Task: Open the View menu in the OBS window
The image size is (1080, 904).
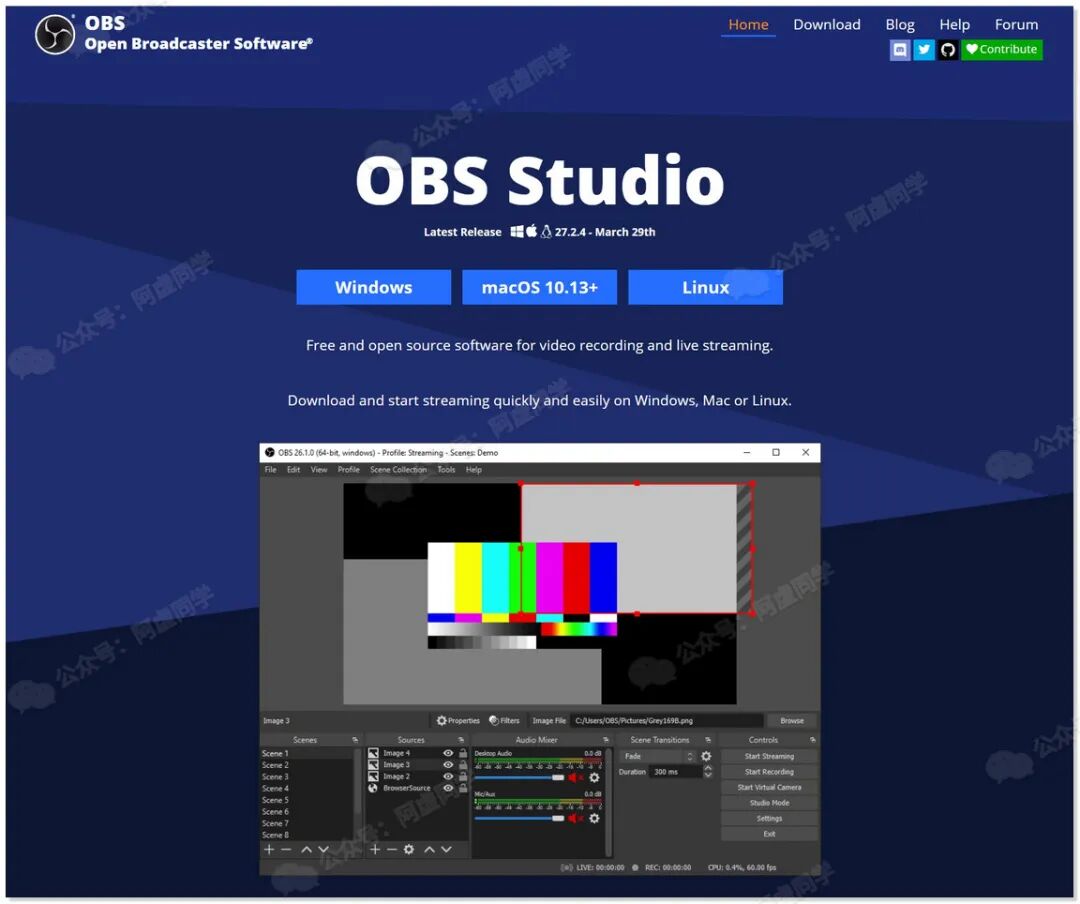Action: pos(319,470)
